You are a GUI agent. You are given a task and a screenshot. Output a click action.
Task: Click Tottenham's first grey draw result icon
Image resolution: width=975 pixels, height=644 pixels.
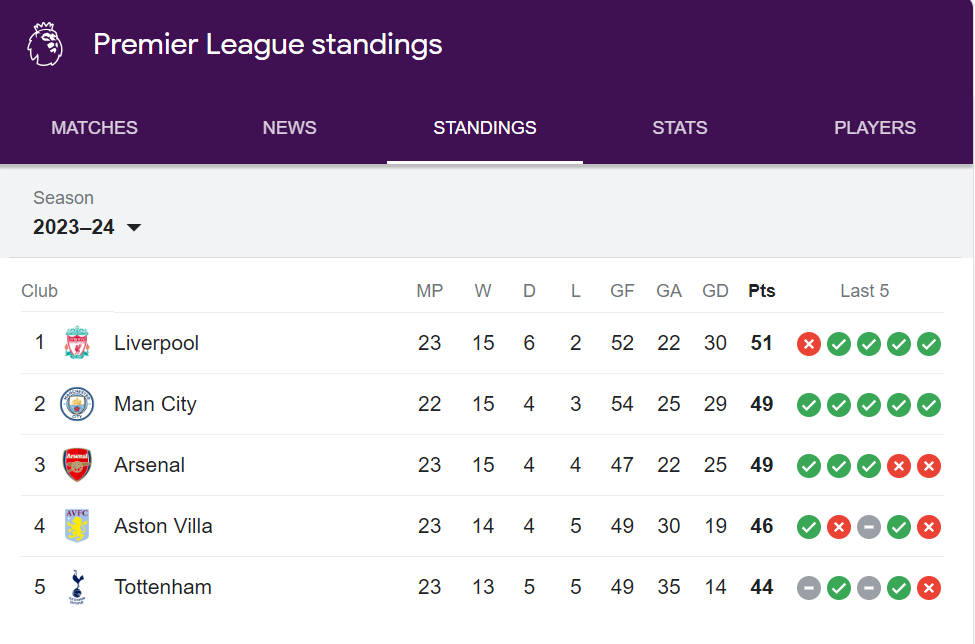pyautogui.click(x=809, y=587)
